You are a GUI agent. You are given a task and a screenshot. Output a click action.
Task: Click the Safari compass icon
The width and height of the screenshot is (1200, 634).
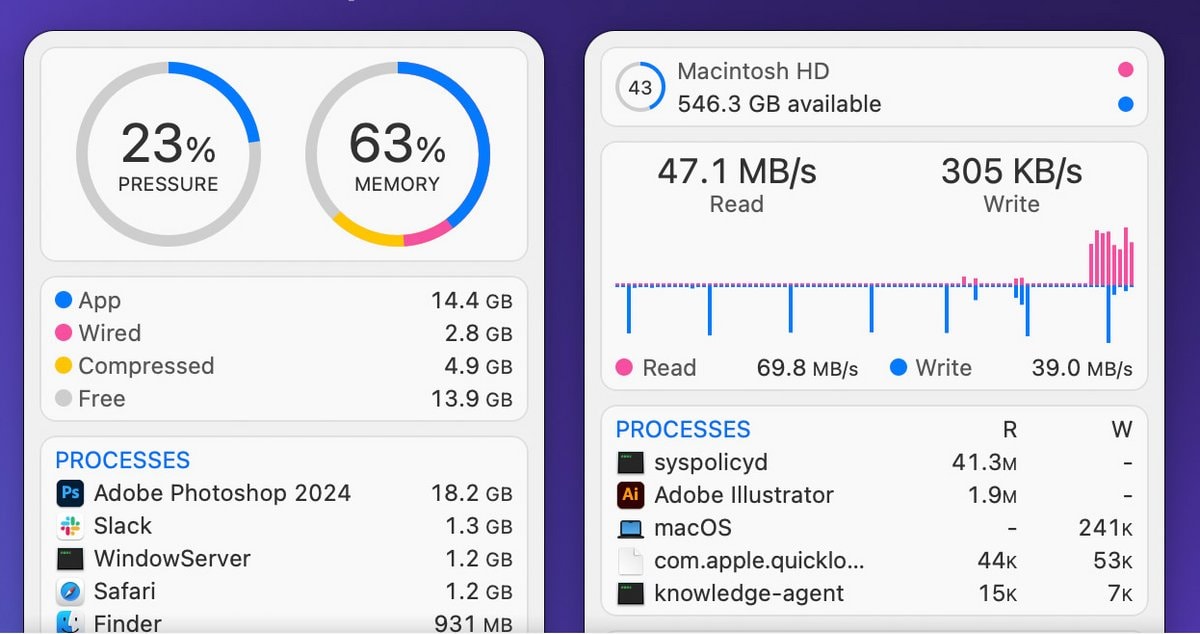(70, 592)
